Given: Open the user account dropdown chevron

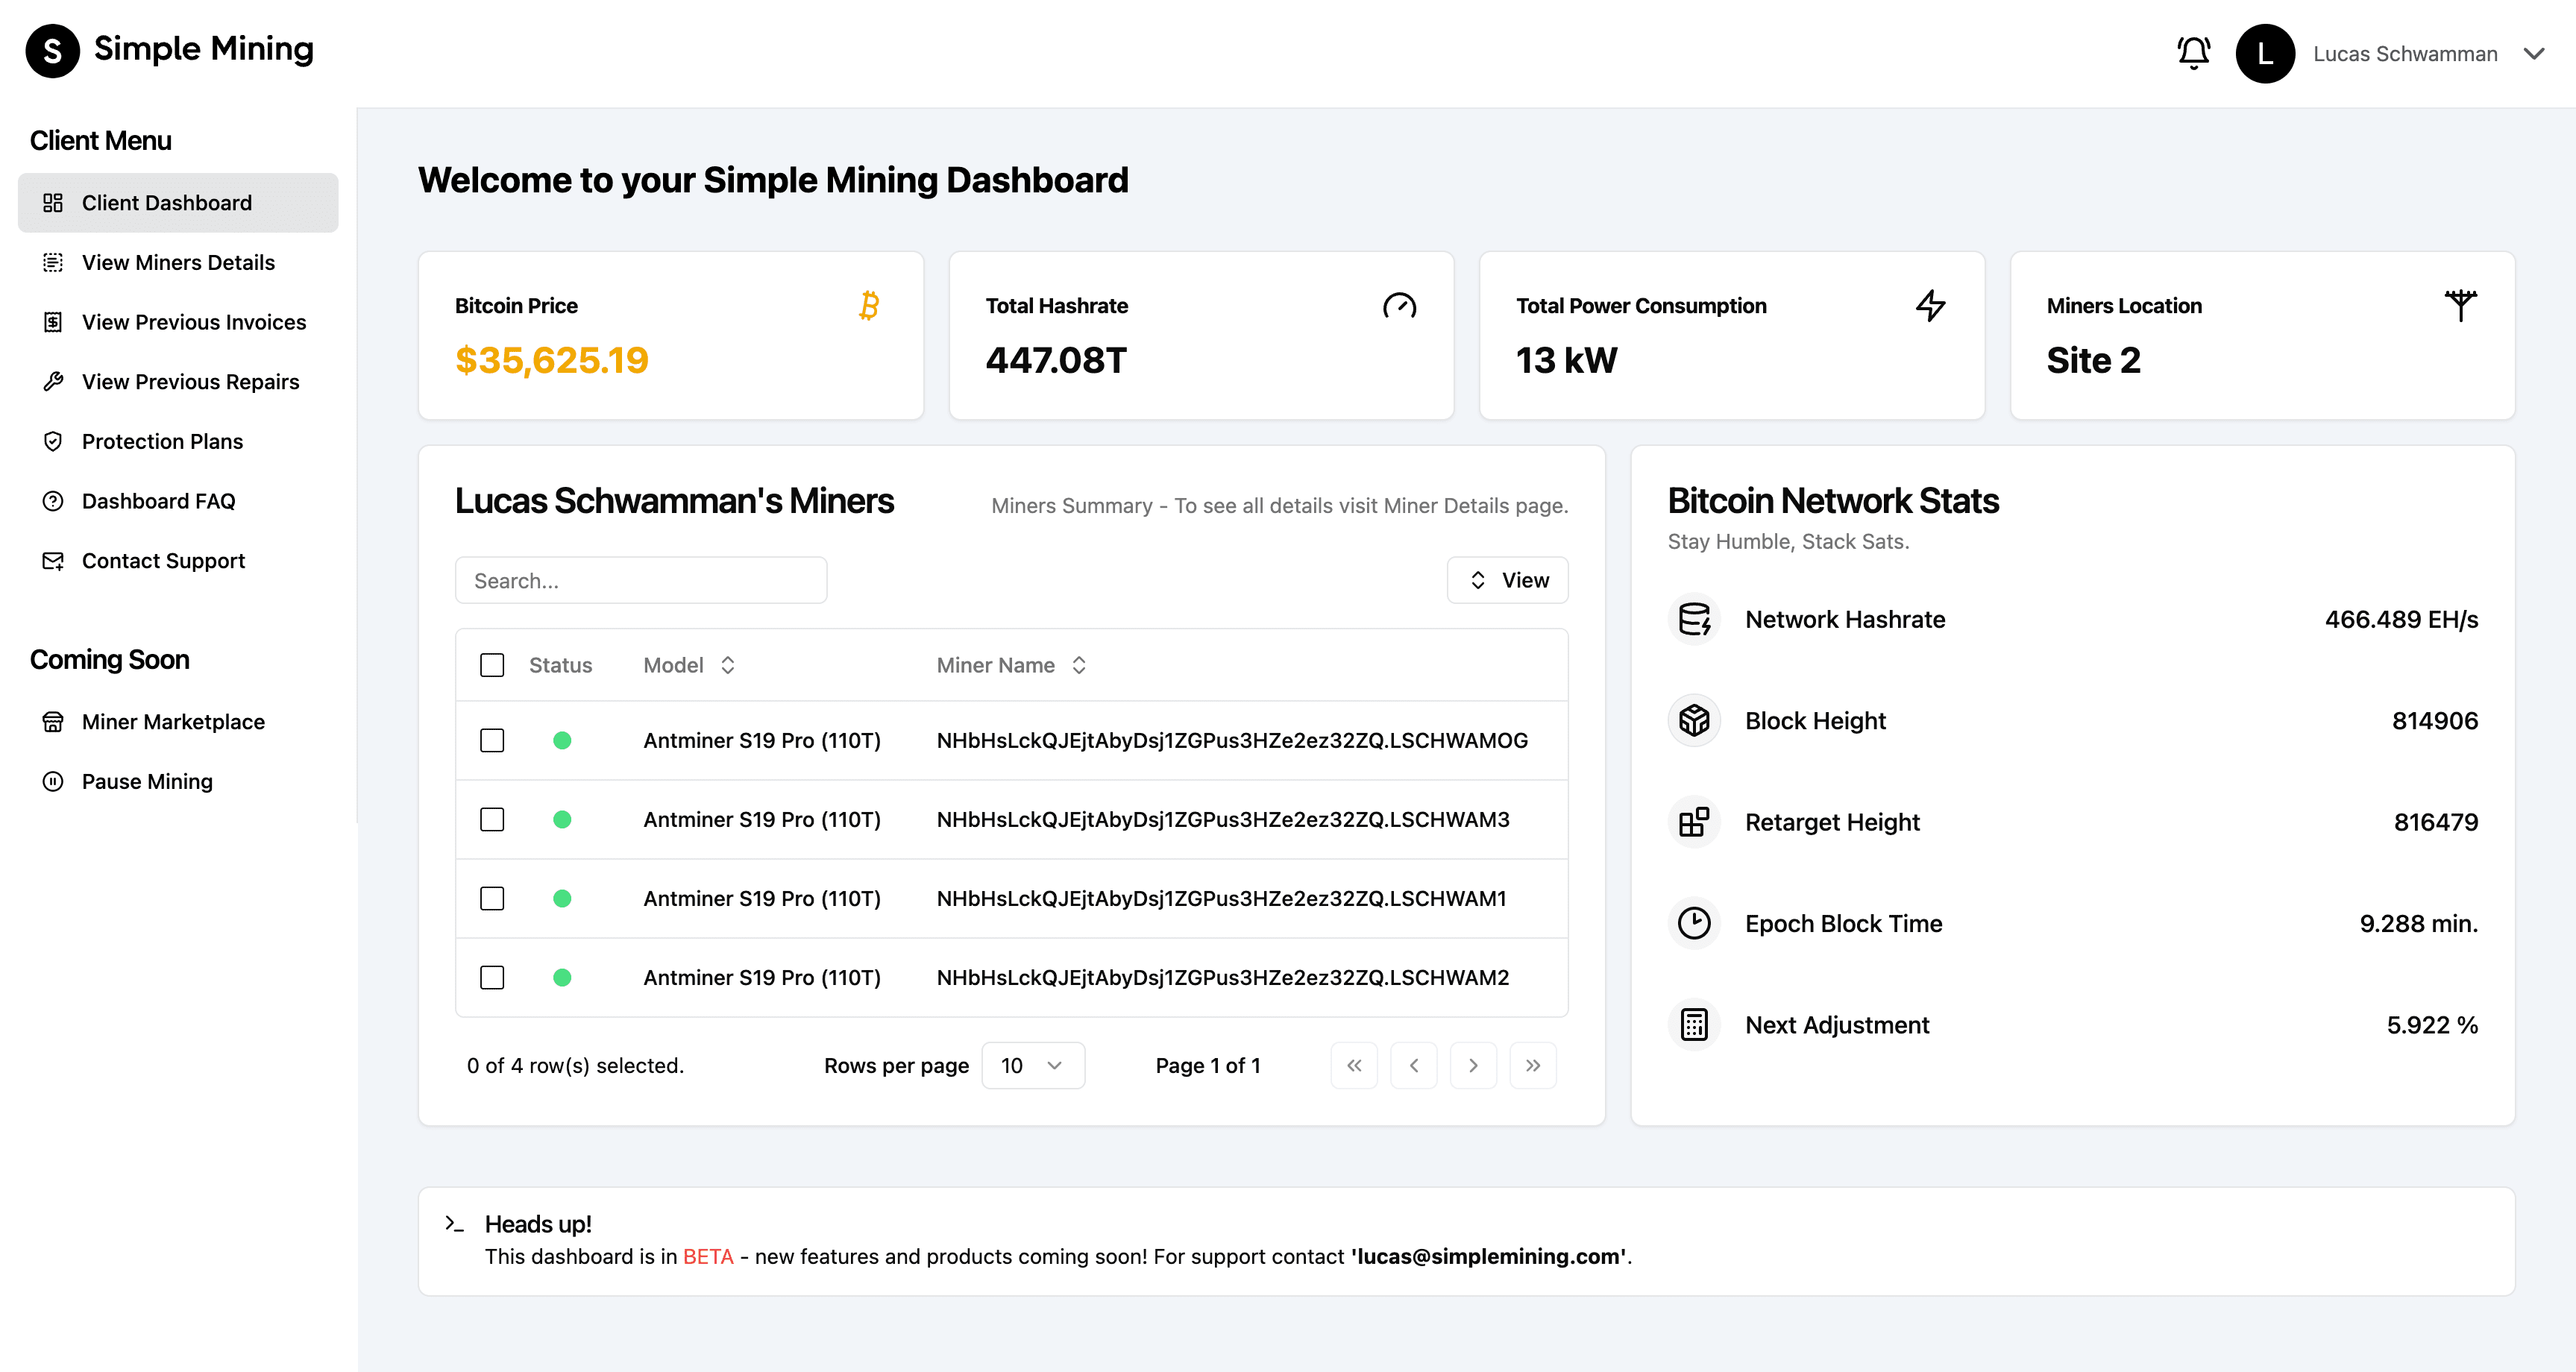Looking at the screenshot, I should (x=2534, y=54).
